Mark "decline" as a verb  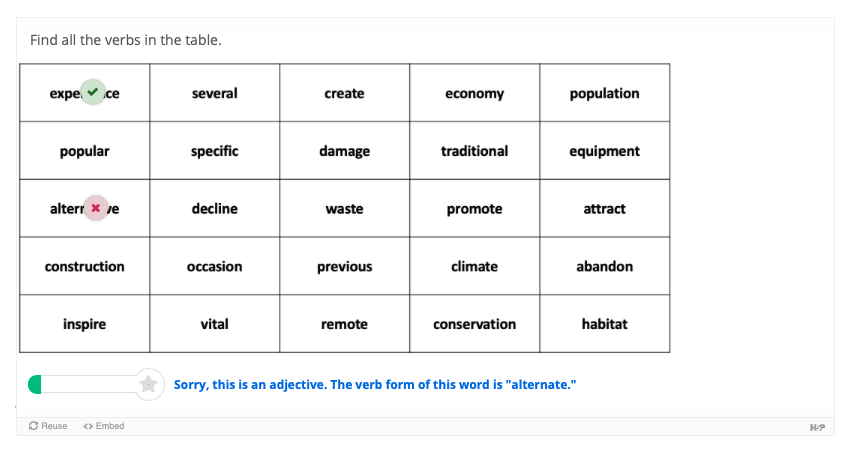pyautogui.click(x=214, y=209)
